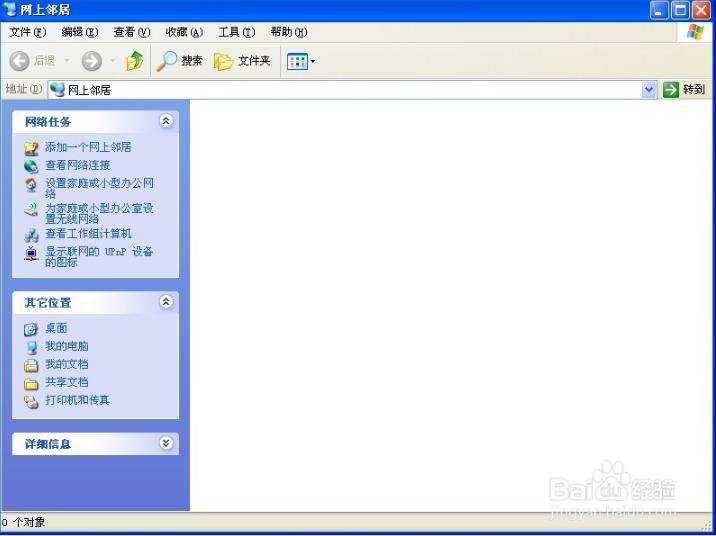
Task: Open the 工具 menu
Action: [x=235, y=32]
